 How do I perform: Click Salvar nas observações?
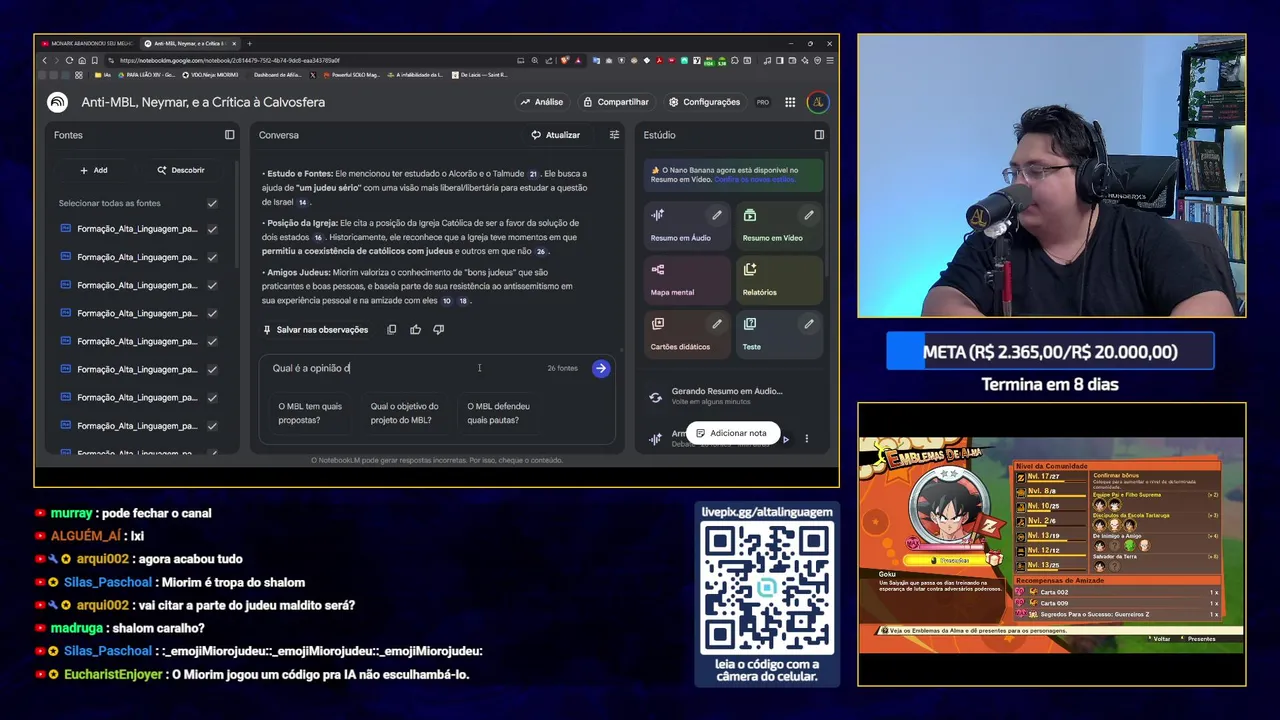pos(315,330)
